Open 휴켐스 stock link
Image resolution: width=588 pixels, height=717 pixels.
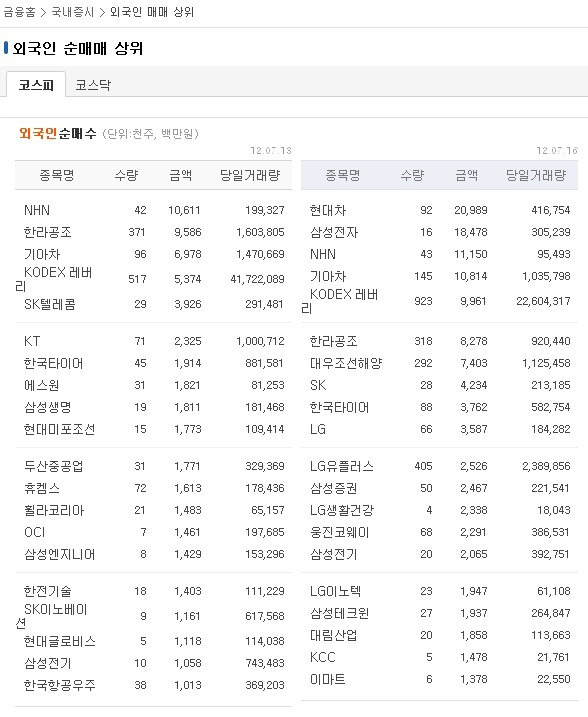(42, 488)
